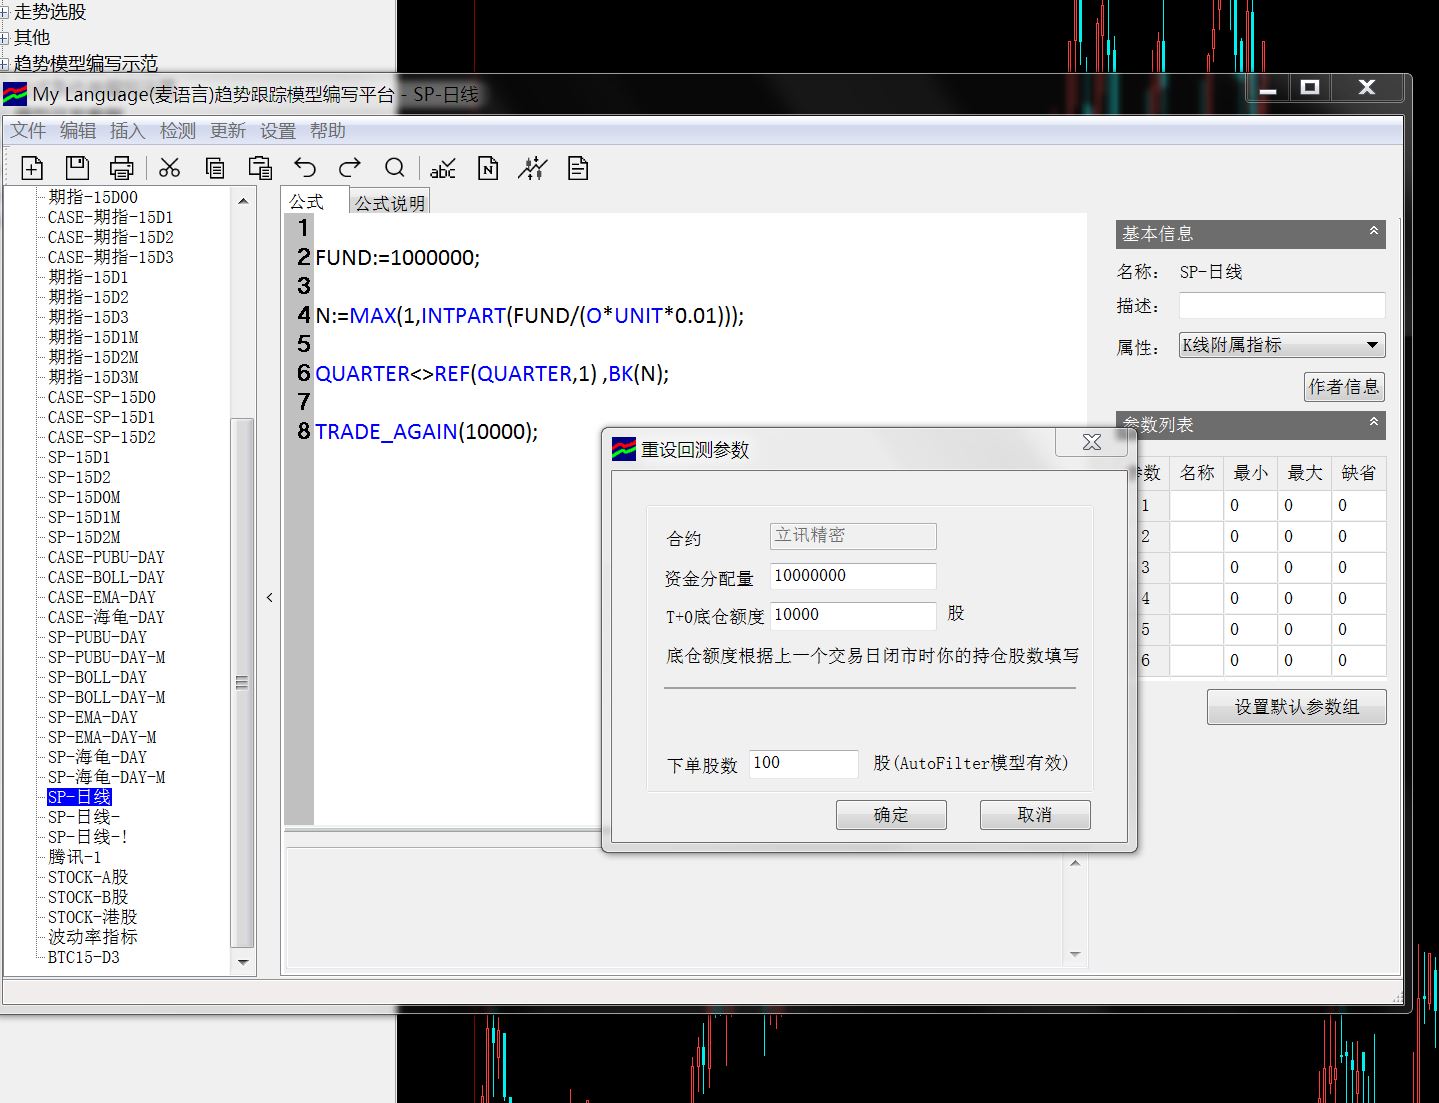Open the 属性 dropdown list
The image size is (1439, 1103).
1372,346
